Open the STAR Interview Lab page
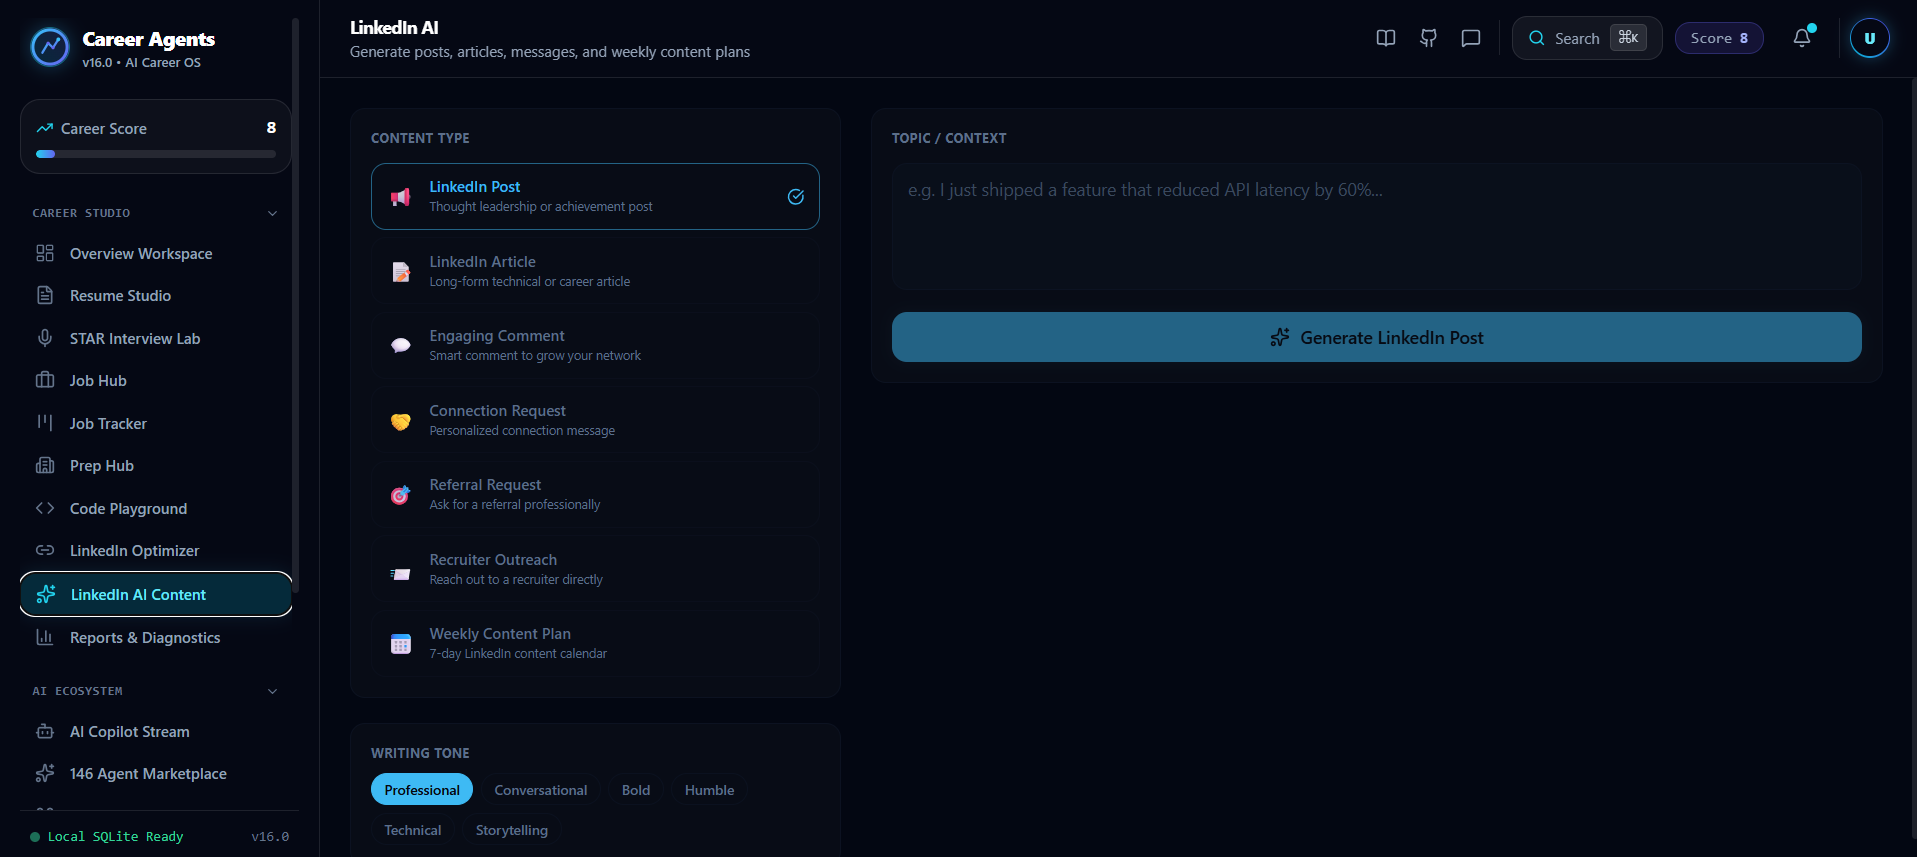 tap(156, 338)
